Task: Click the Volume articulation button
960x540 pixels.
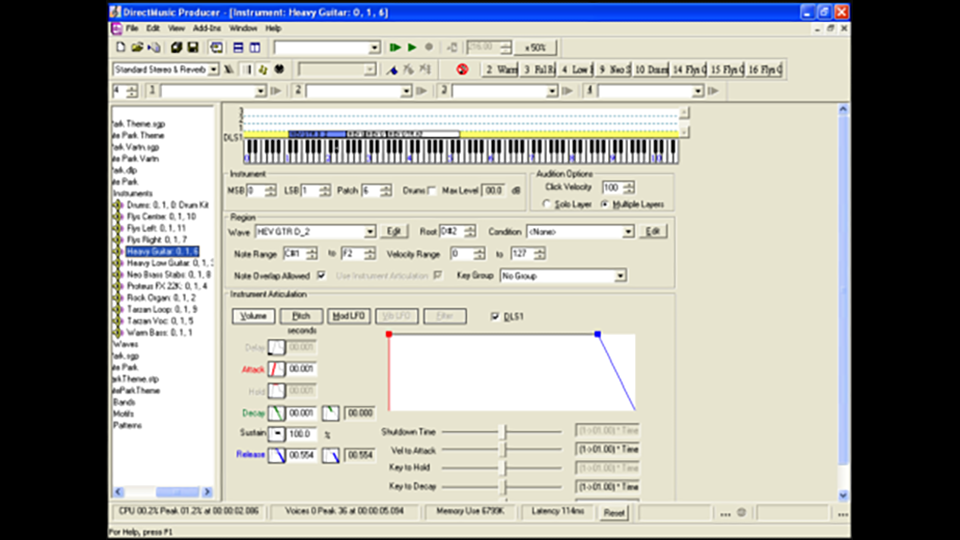Action: (253, 316)
